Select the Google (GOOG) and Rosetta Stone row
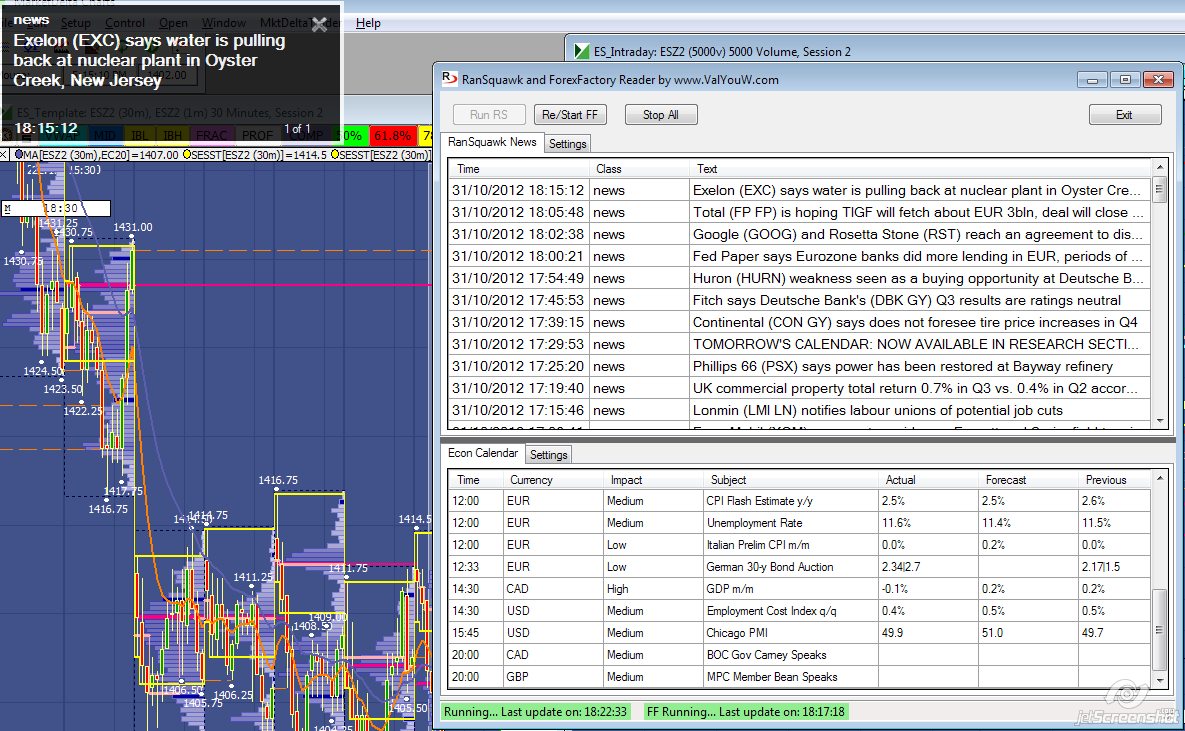Viewport: 1185px width, 731px height. (800, 234)
